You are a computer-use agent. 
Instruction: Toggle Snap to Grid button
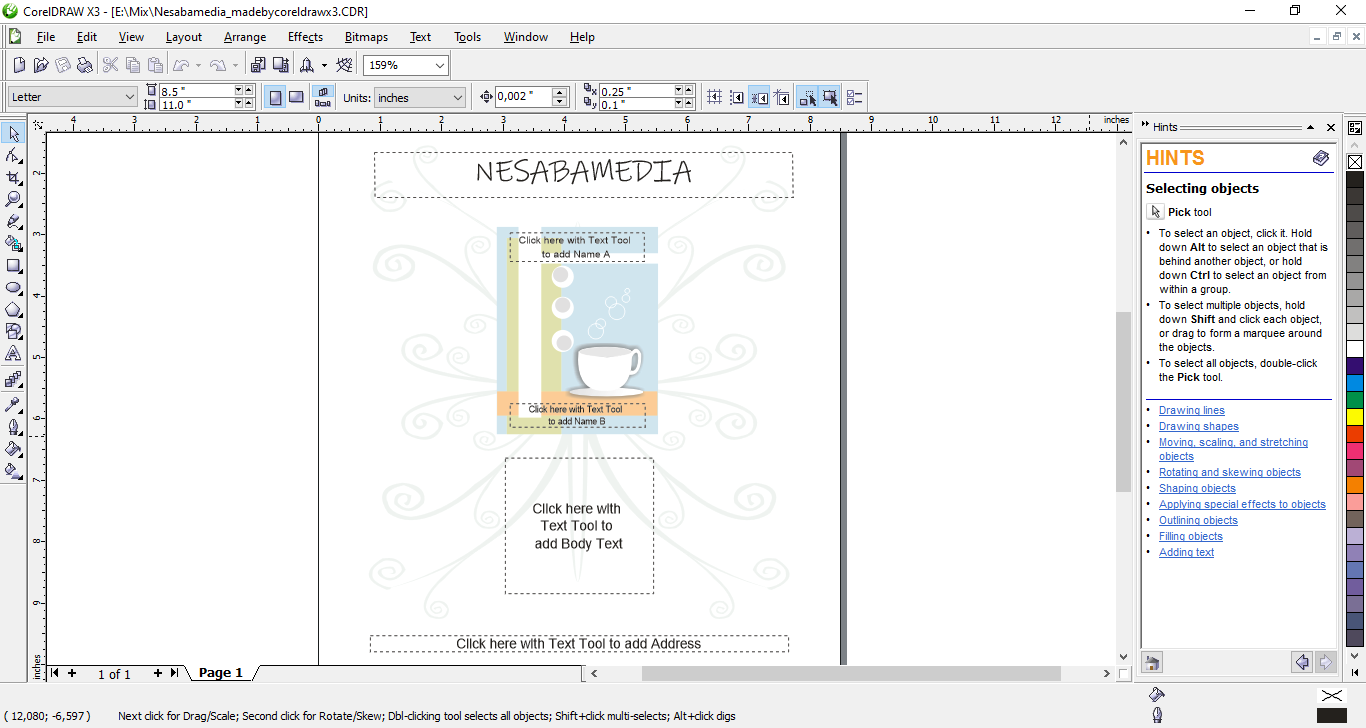[713, 97]
